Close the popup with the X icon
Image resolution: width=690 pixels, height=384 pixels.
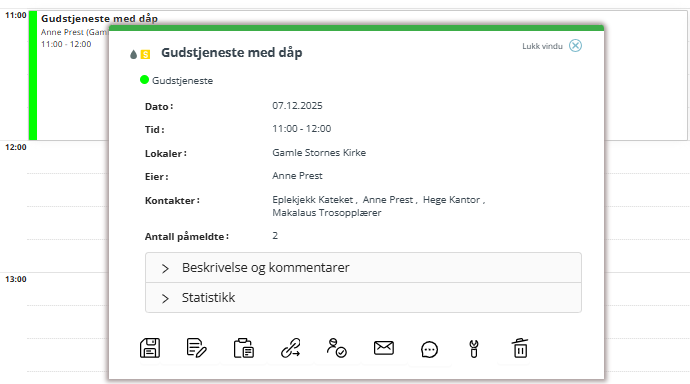575,46
